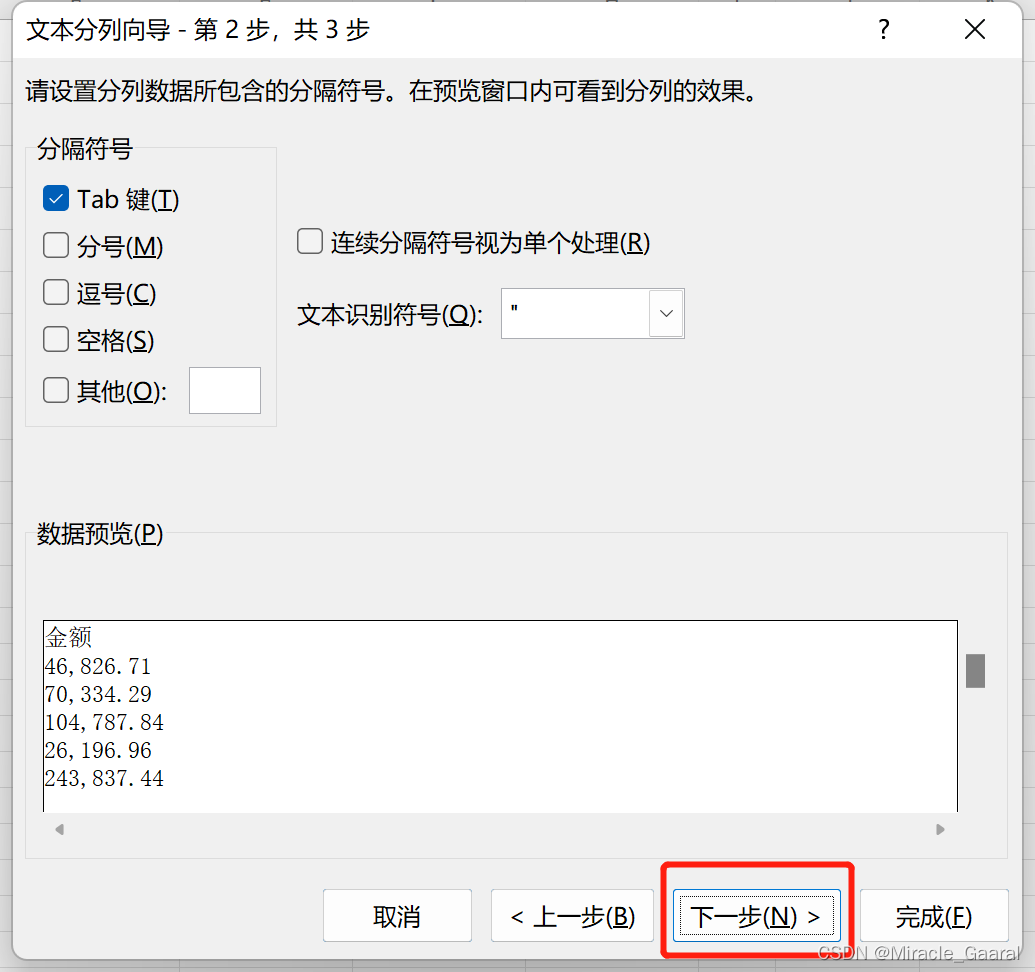The image size is (1035, 972).
Task: Open the 文本识别符号 dropdown
Action: click(666, 313)
